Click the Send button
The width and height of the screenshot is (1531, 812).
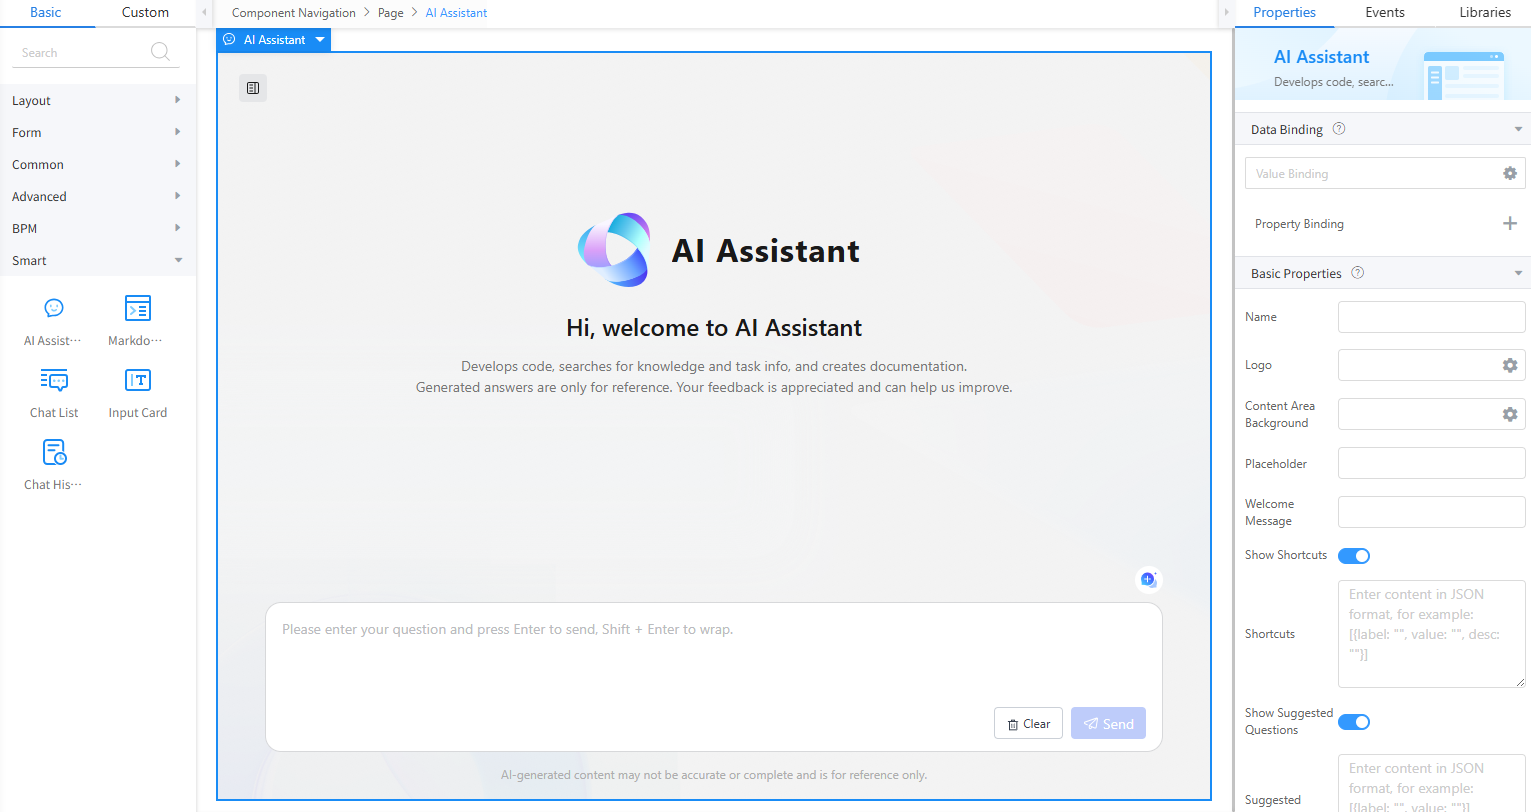click(x=1108, y=723)
